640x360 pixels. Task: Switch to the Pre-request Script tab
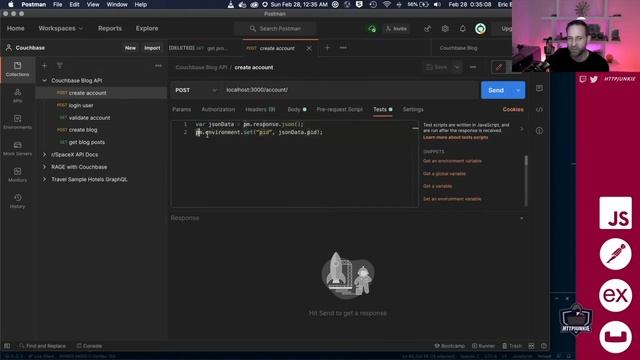pyautogui.click(x=339, y=109)
